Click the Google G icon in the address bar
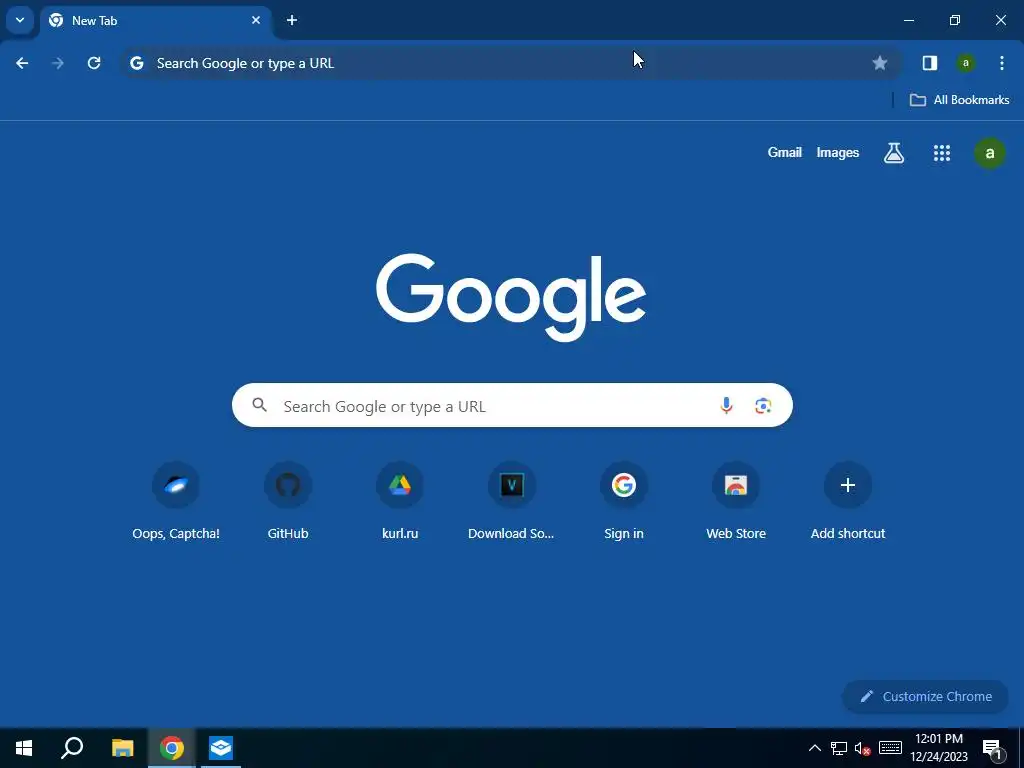1024x768 pixels. click(x=136, y=63)
